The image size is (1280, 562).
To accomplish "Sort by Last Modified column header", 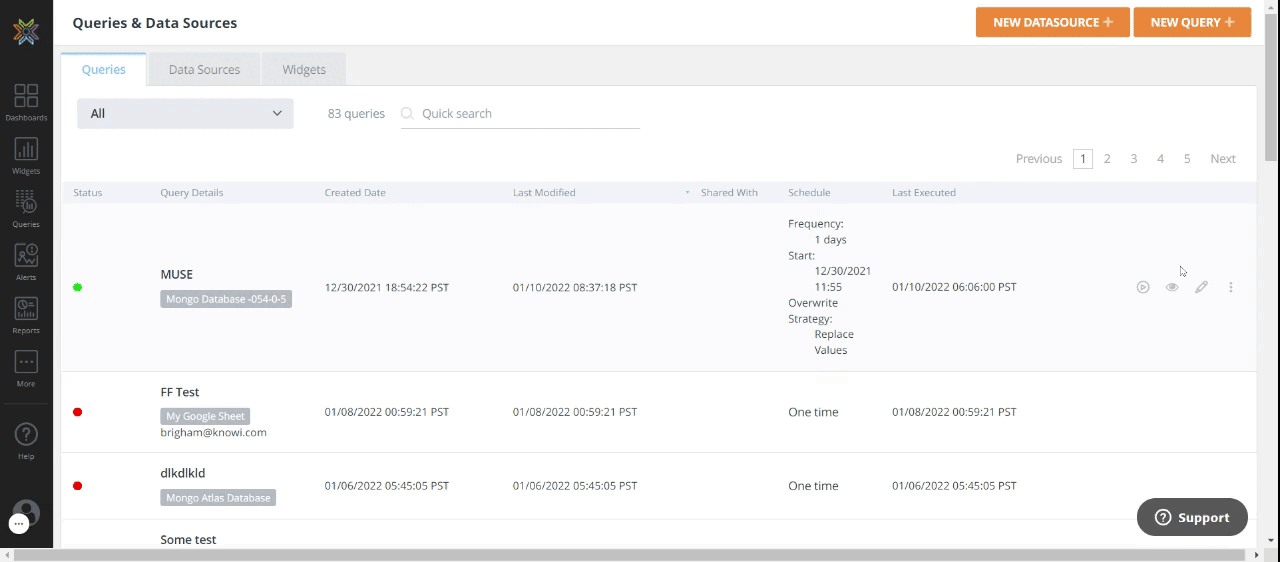I will [544, 192].
